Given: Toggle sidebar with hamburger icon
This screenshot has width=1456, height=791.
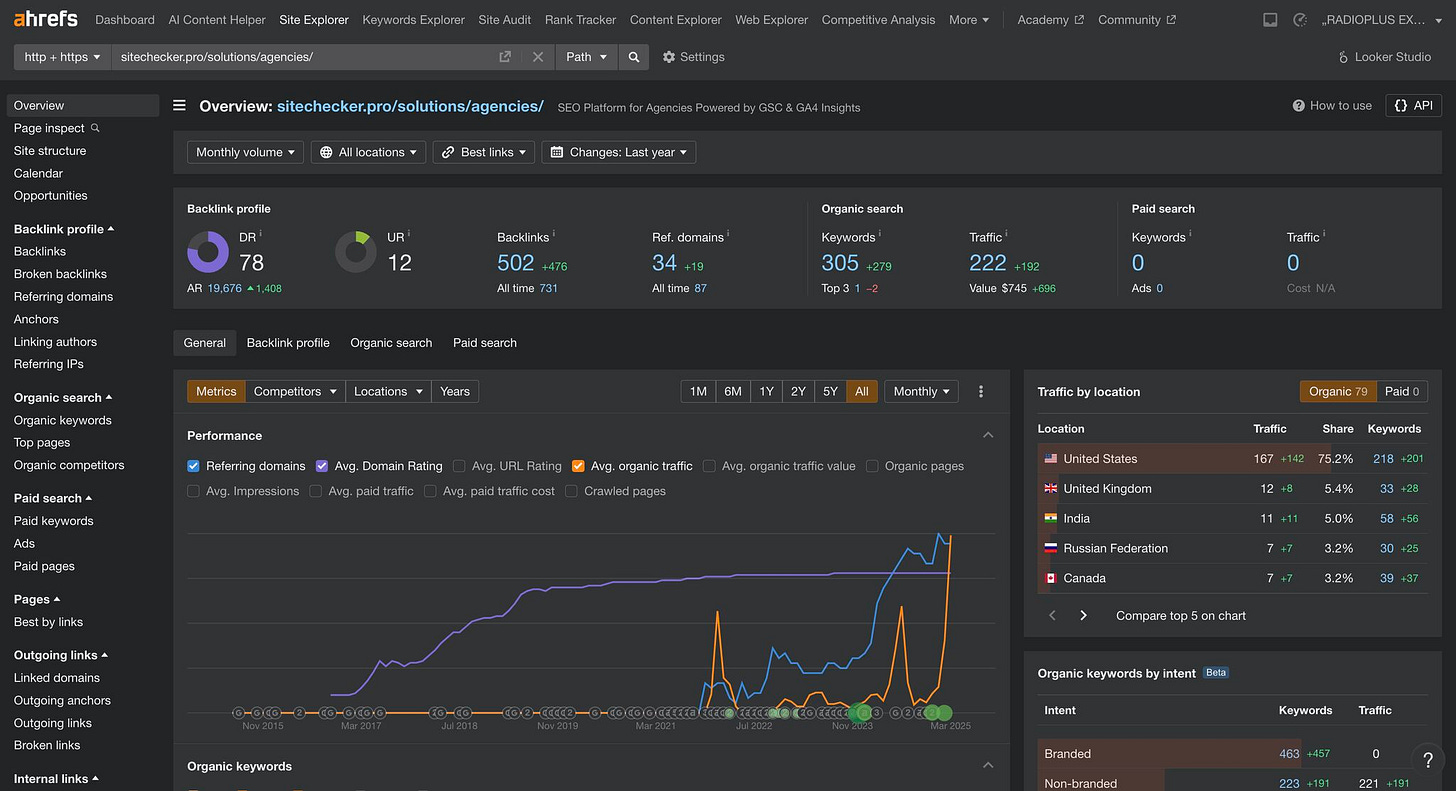Looking at the screenshot, I should (179, 106).
